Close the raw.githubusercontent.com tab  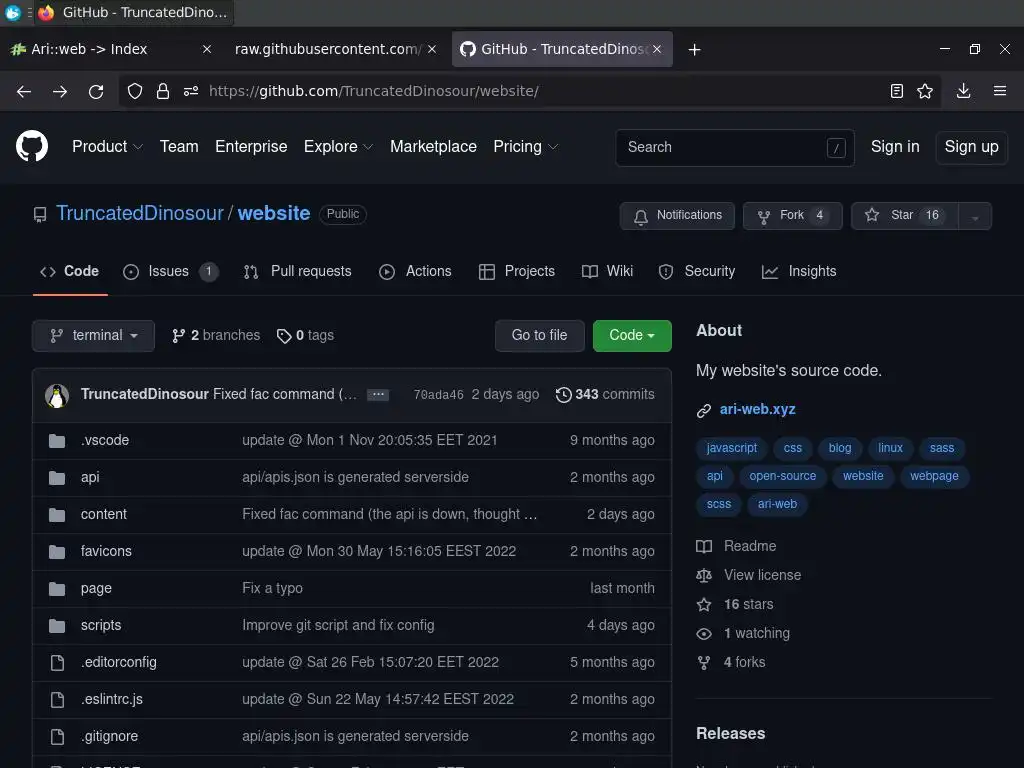pyautogui.click(x=432, y=49)
